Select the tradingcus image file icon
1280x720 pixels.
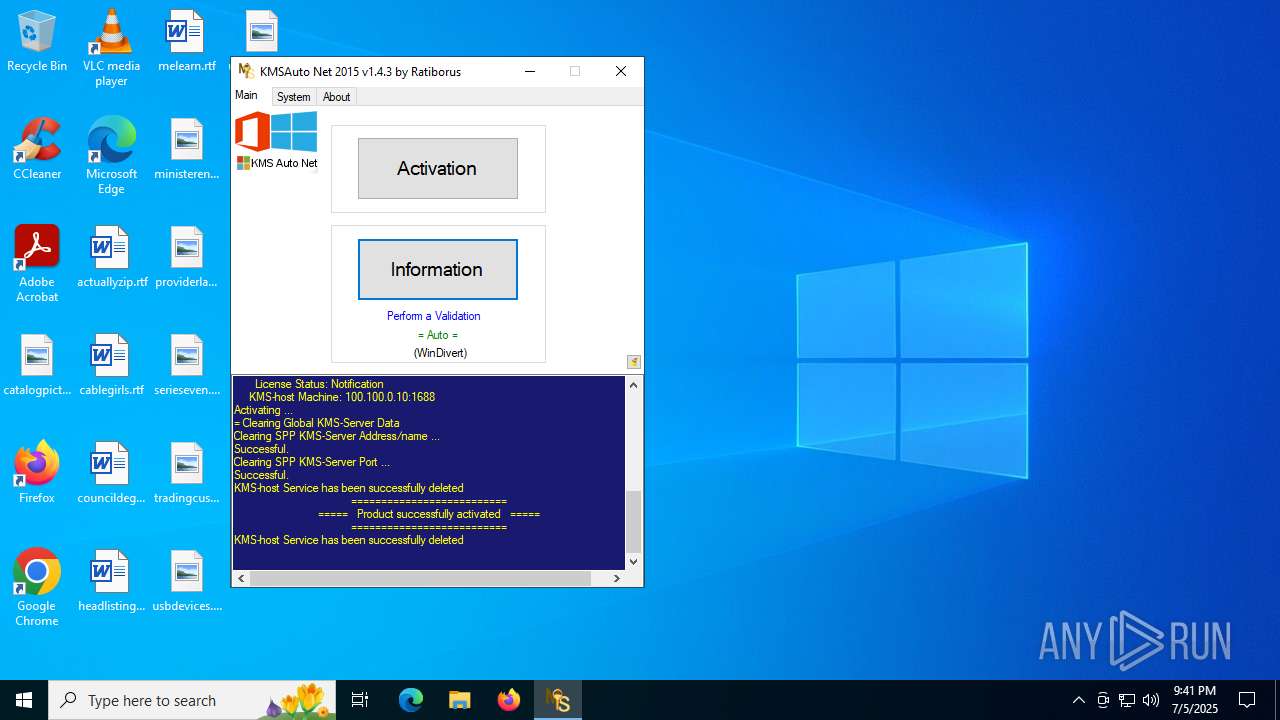click(x=186, y=474)
